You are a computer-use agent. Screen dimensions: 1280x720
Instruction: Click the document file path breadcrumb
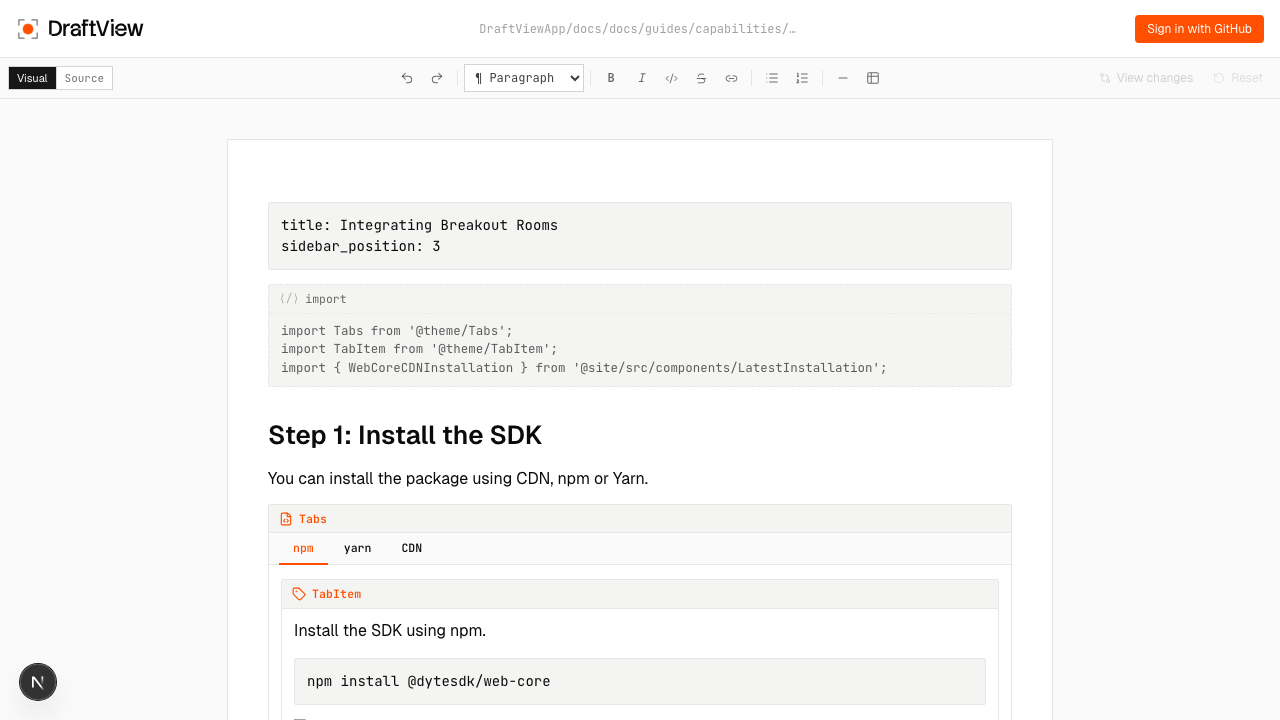click(638, 29)
